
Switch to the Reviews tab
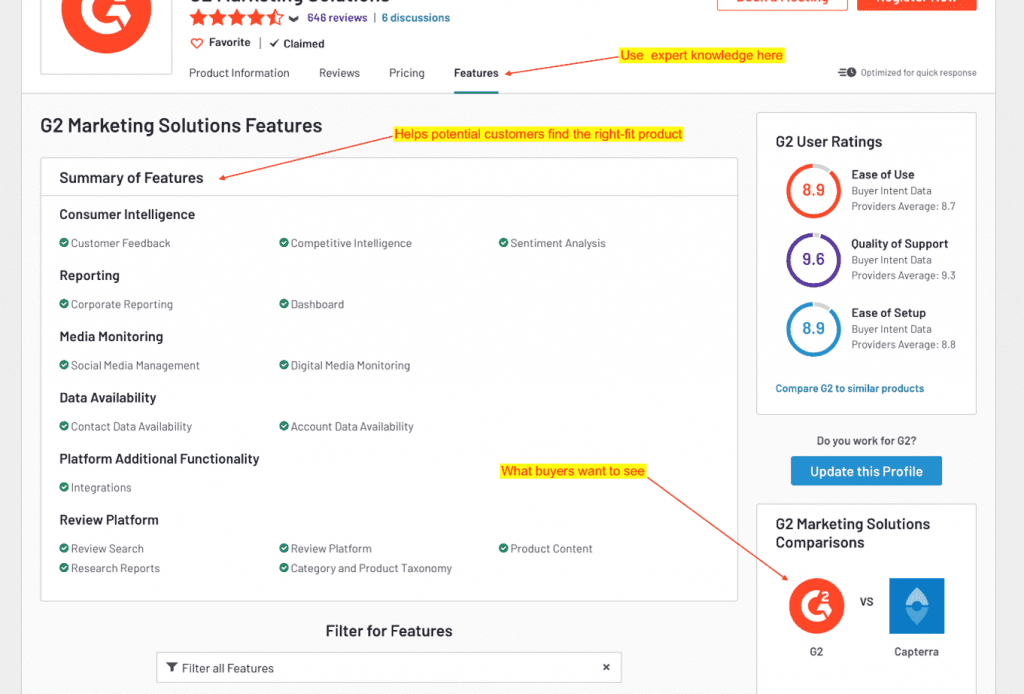[339, 73]
